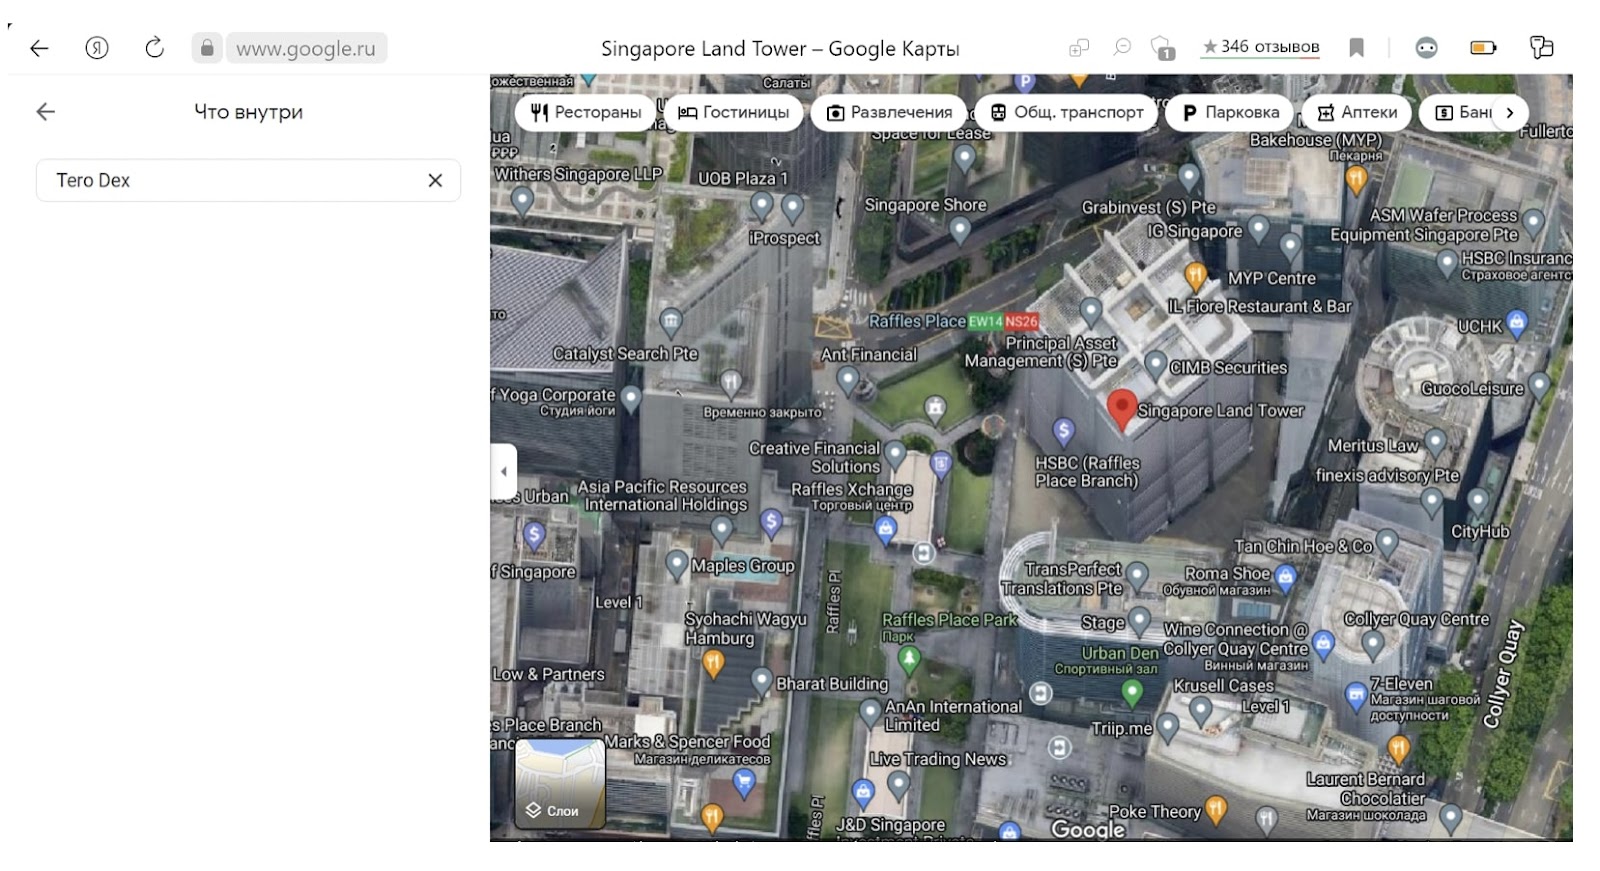Select the Urban Den gym marker

click(x=1132, y=692)
